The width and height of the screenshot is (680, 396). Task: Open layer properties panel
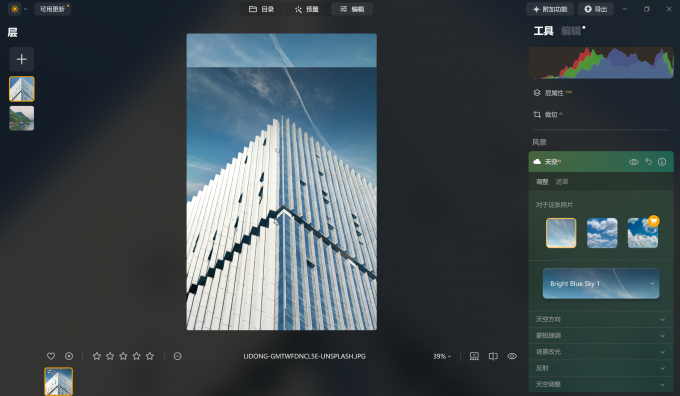click(x=552, y=93)
